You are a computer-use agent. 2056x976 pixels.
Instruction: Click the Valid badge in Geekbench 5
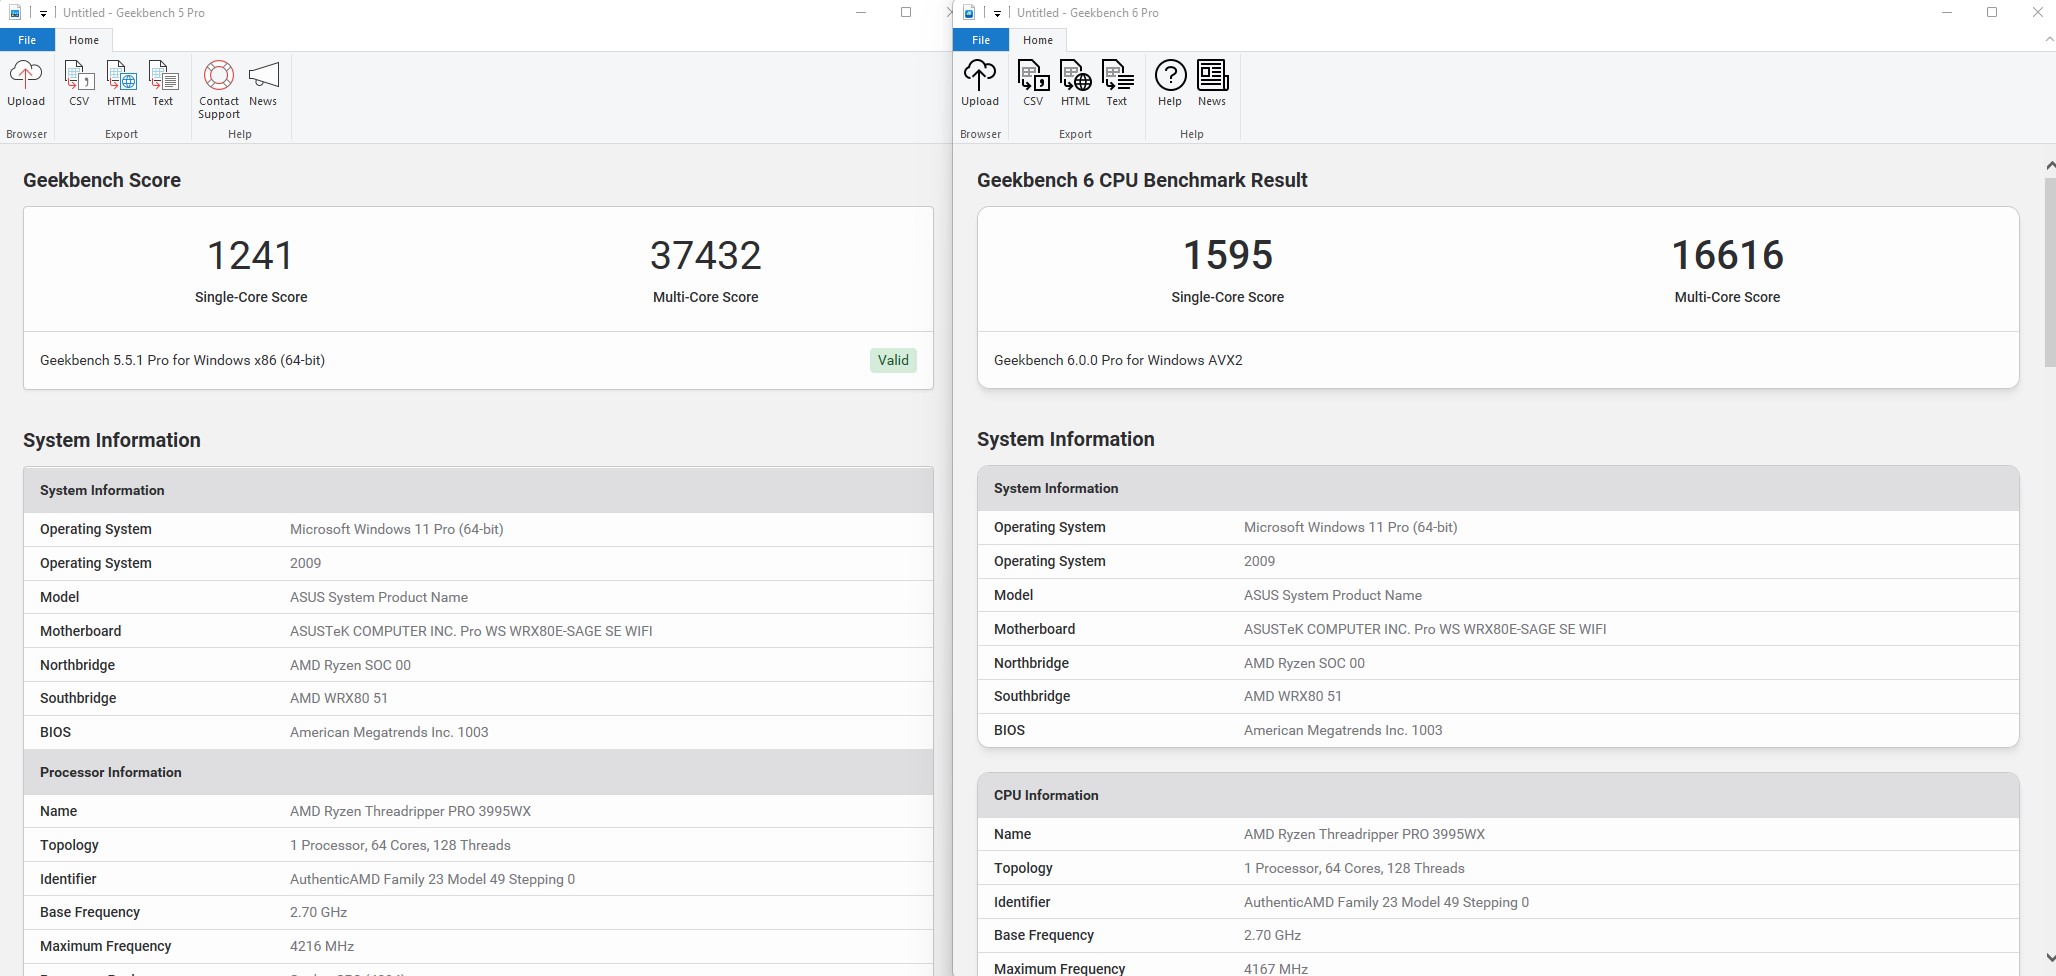[x=893, y=360]
